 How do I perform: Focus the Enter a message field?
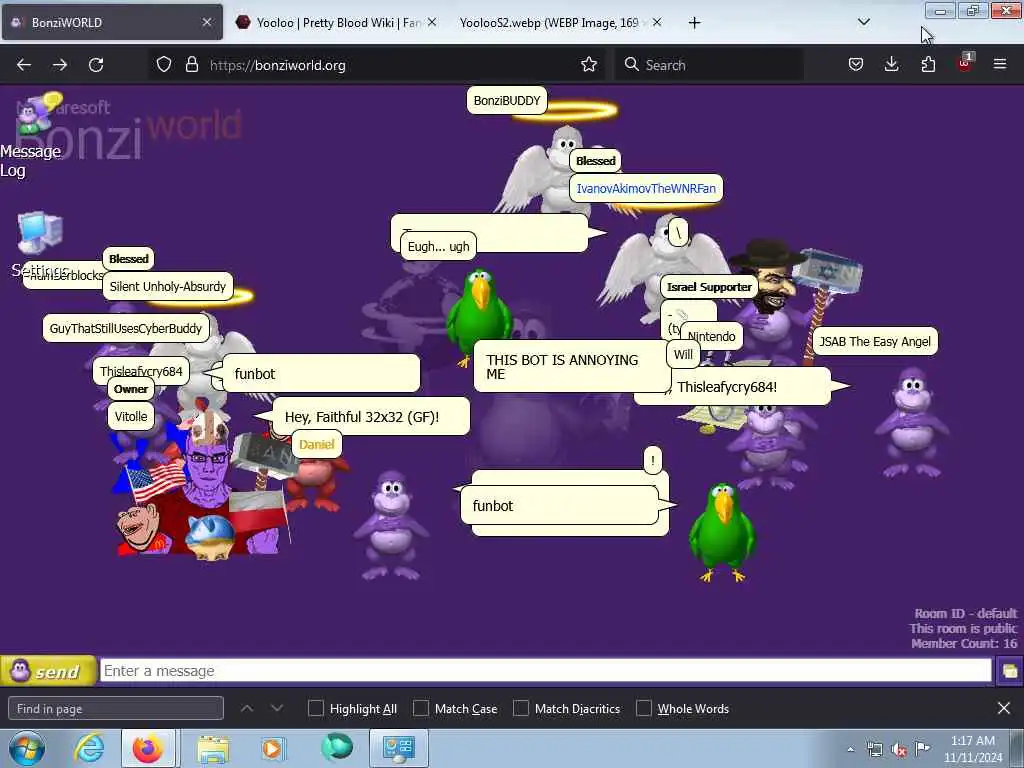(545, 671)
